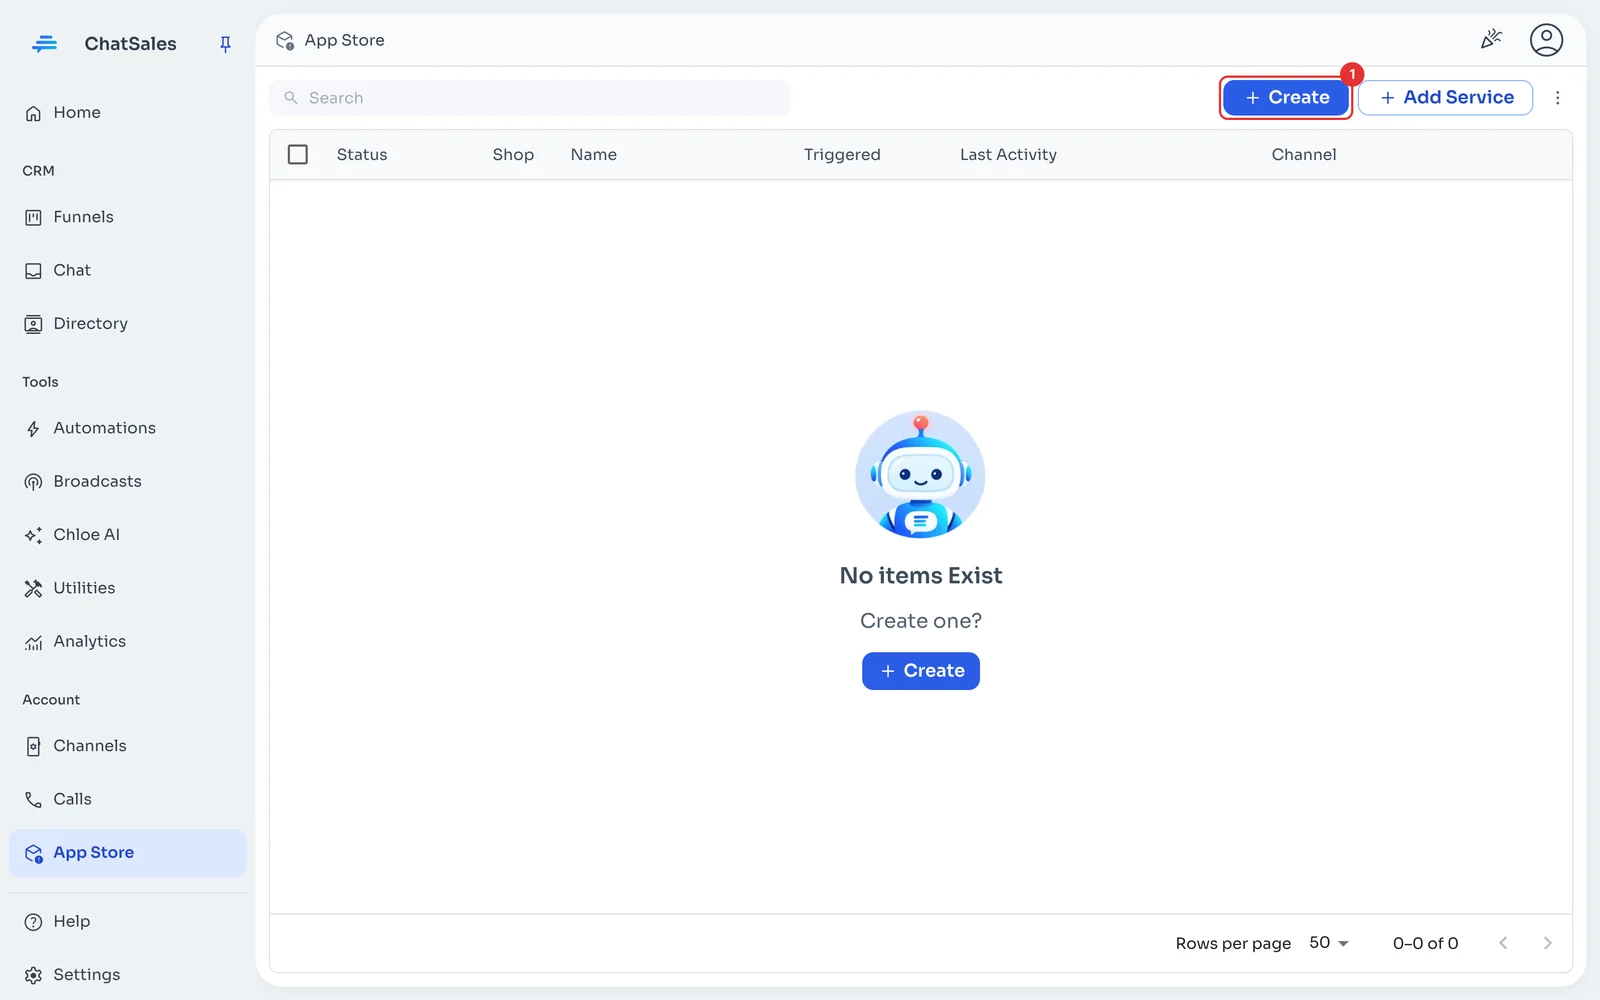Pin the sidebar with the pin icon
Image resolution: width=1600 pixels, height=1000 pixels.
[x=225, y=44]
